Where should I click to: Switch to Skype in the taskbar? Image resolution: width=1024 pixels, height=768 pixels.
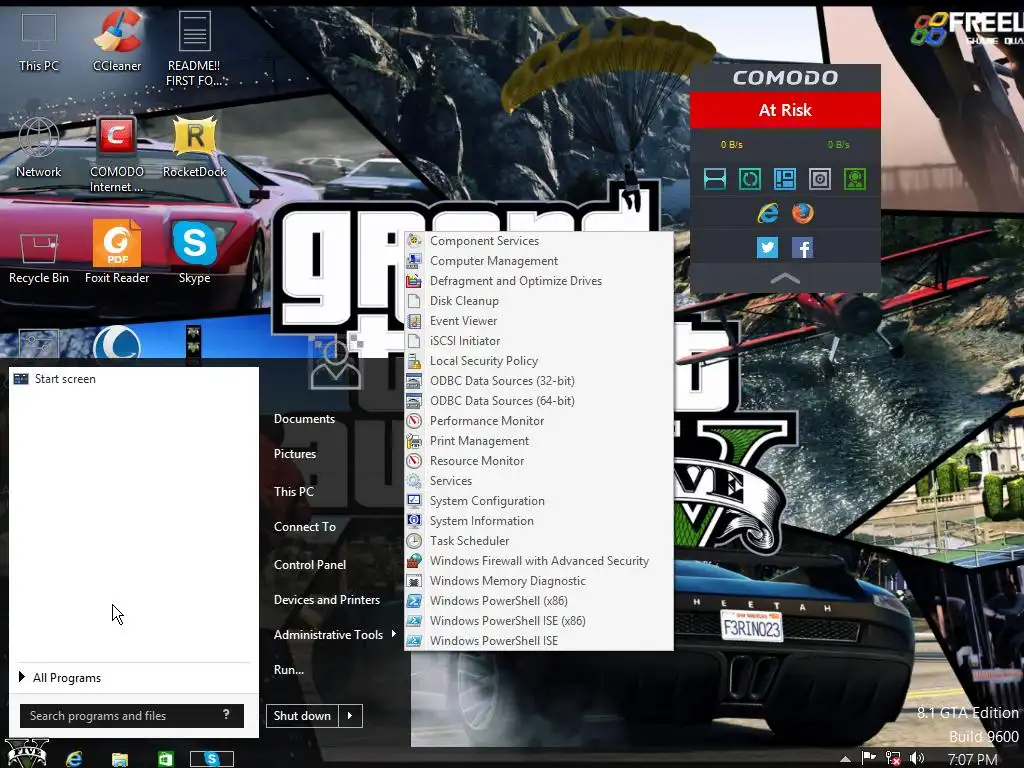click(x=212, y=758)
